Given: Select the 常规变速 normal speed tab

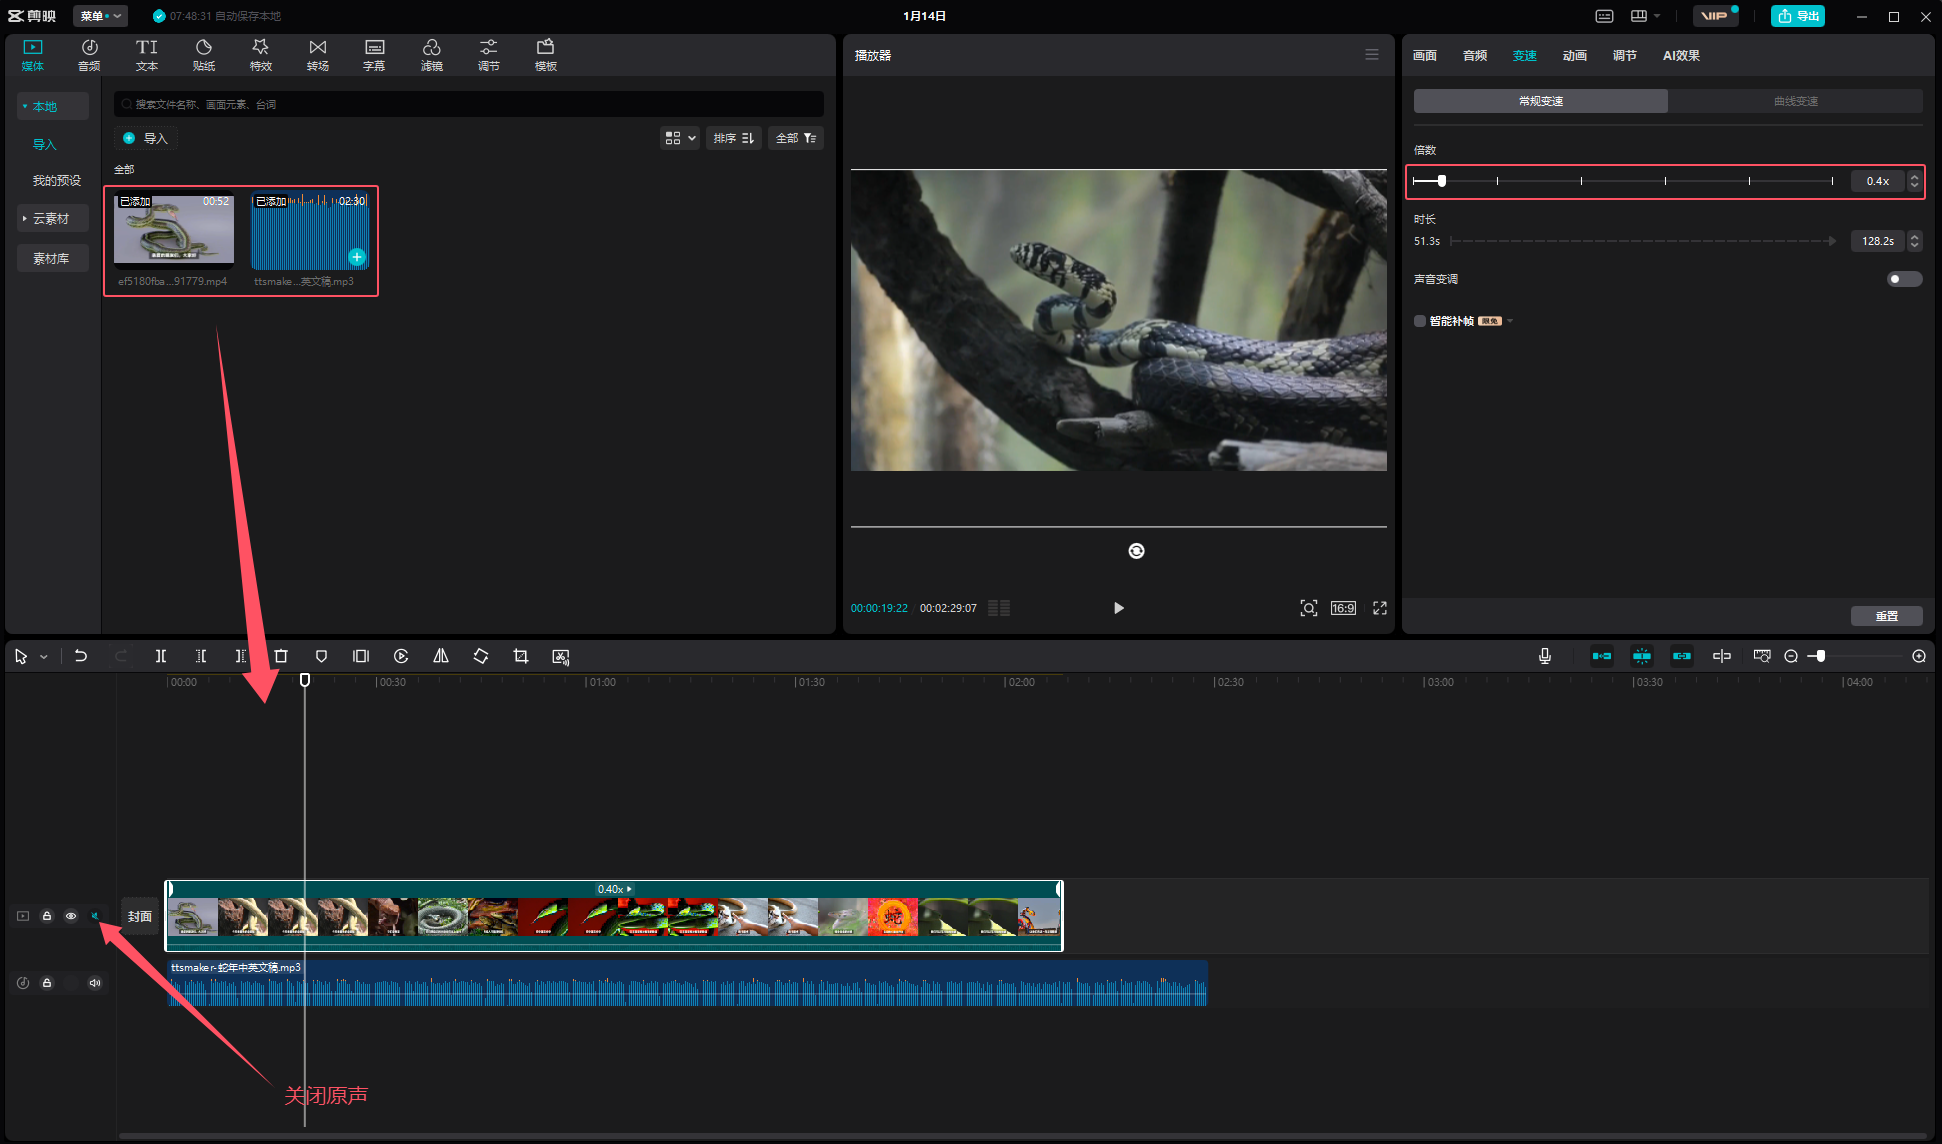Looking at the screenshot, I should (x=1541, y=101).
